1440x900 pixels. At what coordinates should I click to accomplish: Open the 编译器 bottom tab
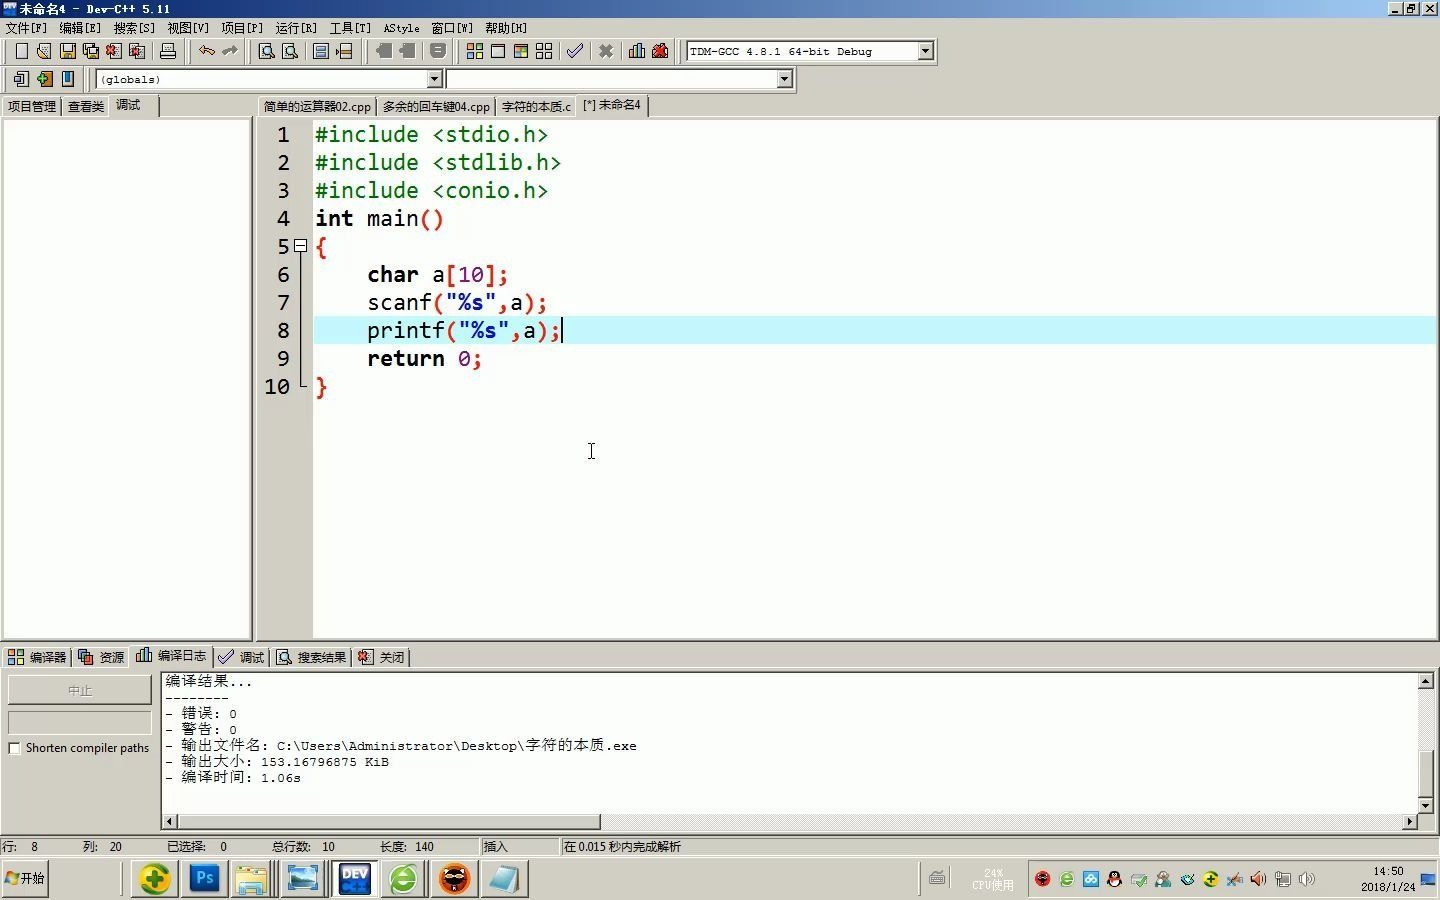click(37, 657)
